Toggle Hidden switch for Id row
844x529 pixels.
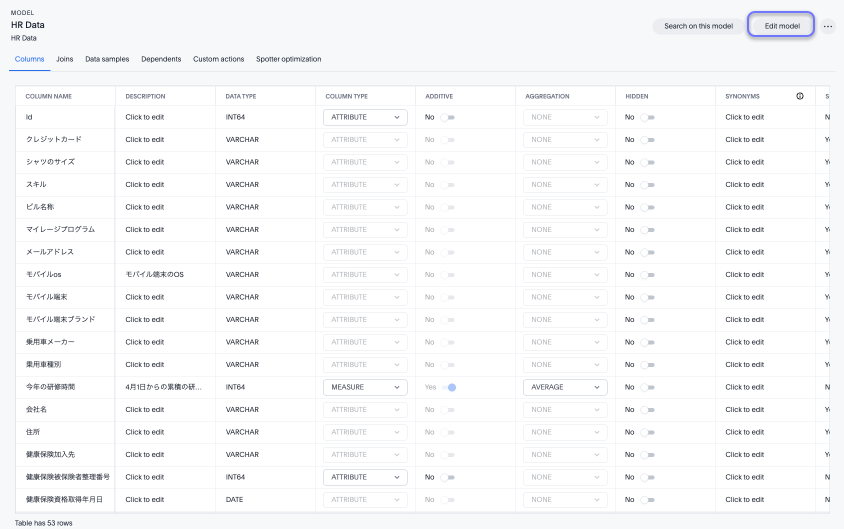pos(648,117)
